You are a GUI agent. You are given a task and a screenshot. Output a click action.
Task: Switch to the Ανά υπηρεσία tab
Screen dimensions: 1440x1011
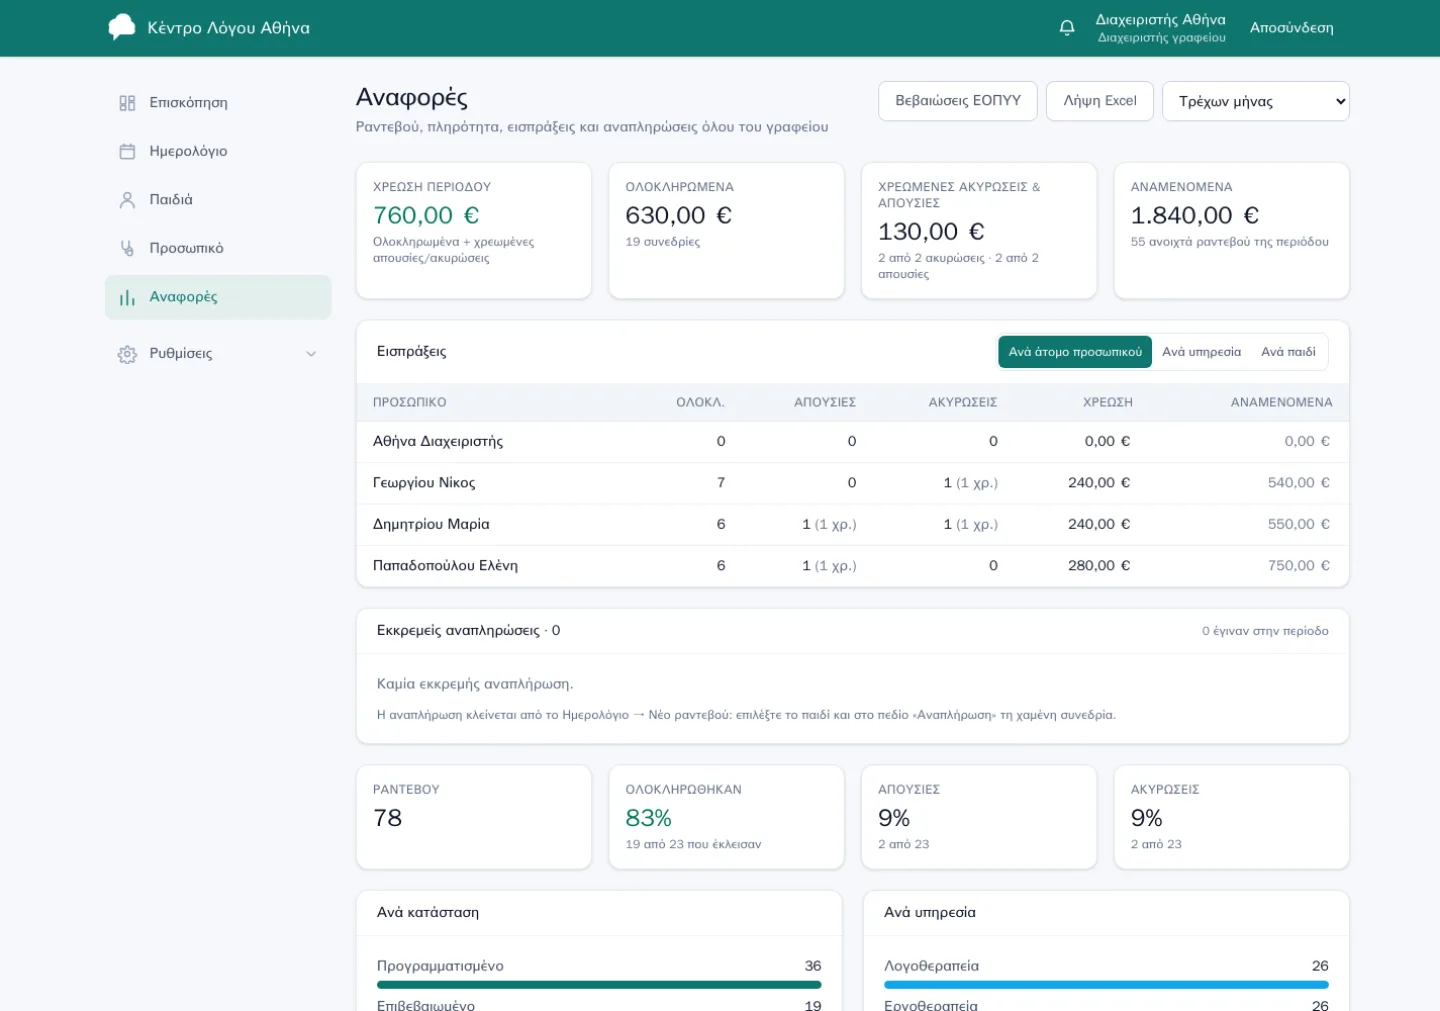[x=1201, y=352]
